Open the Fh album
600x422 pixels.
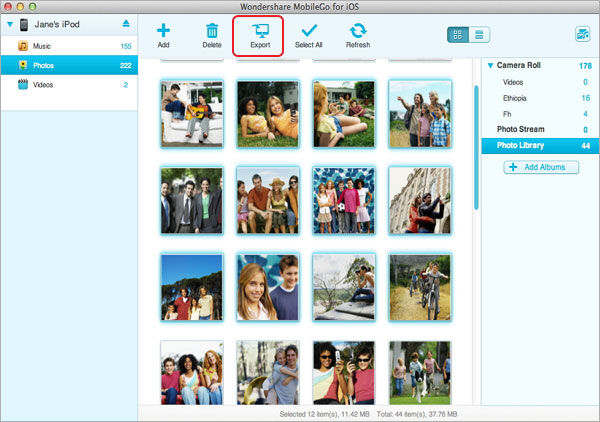[540, 114]
